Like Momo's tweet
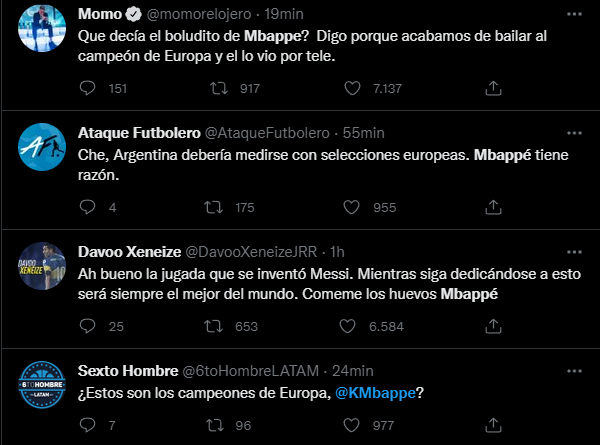Image resolution: width=600 pixels, height=445 pixels. point(351,89)
